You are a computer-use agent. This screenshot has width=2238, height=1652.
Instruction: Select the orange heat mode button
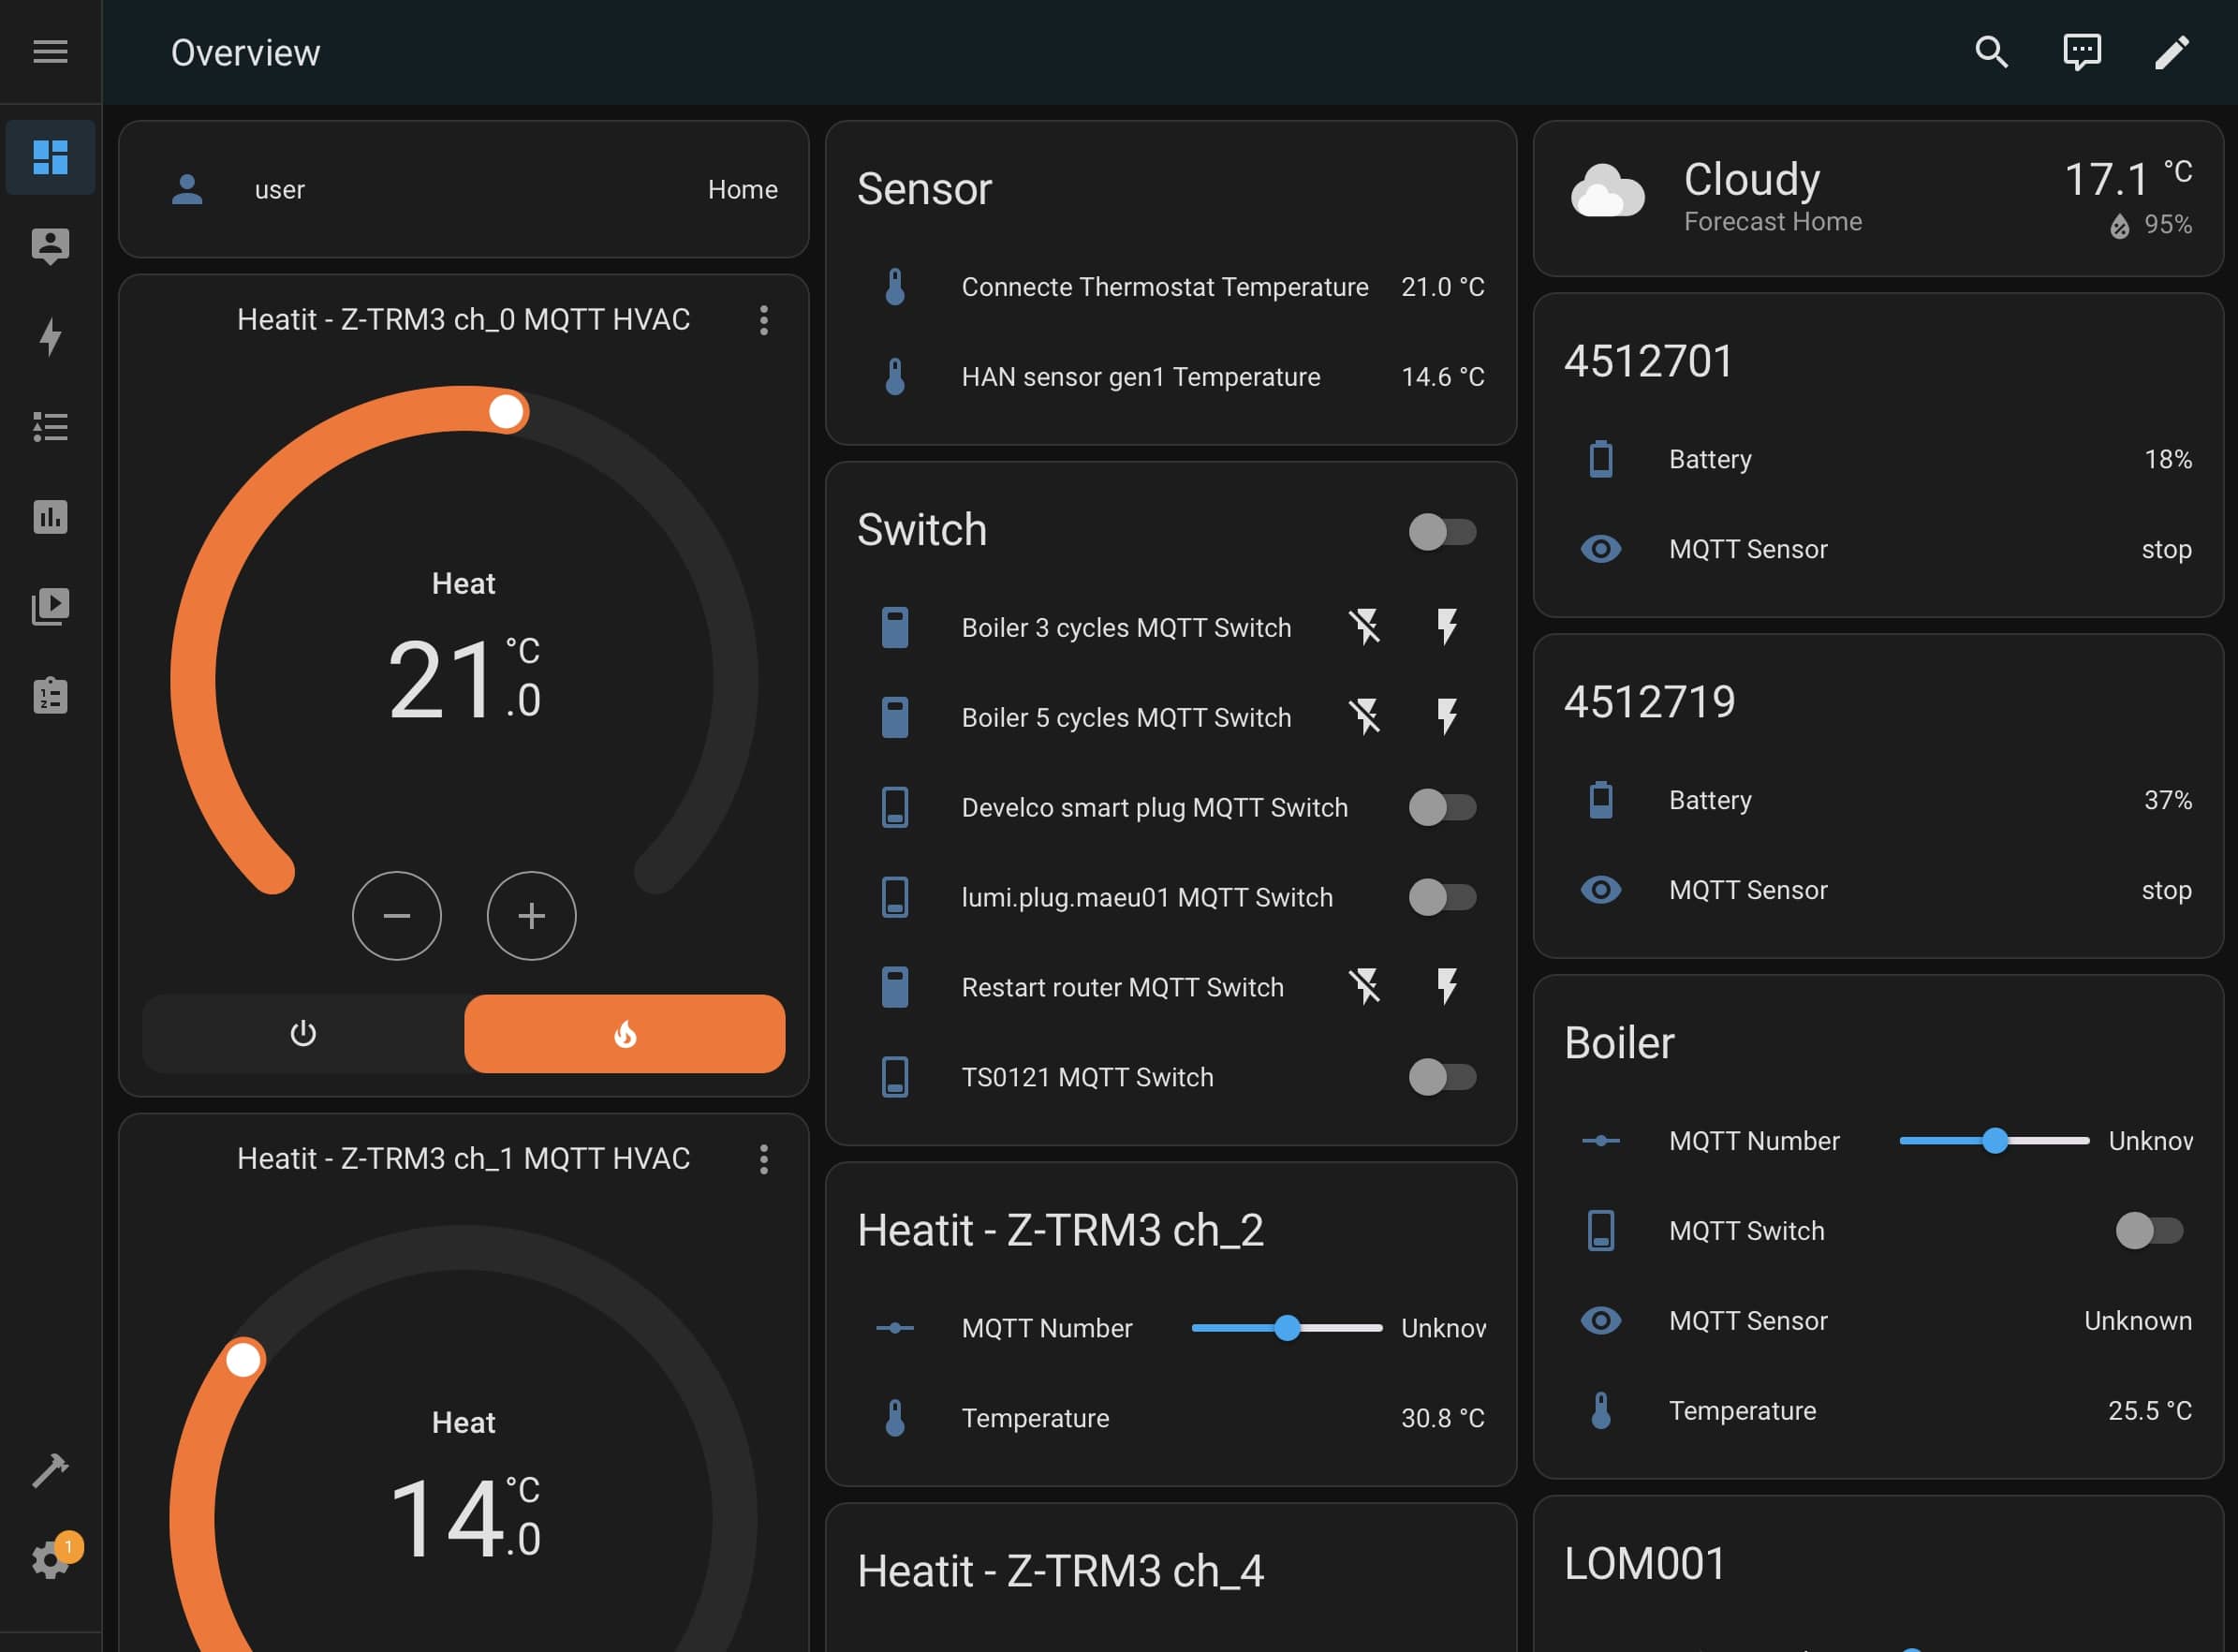(624, 1033)
